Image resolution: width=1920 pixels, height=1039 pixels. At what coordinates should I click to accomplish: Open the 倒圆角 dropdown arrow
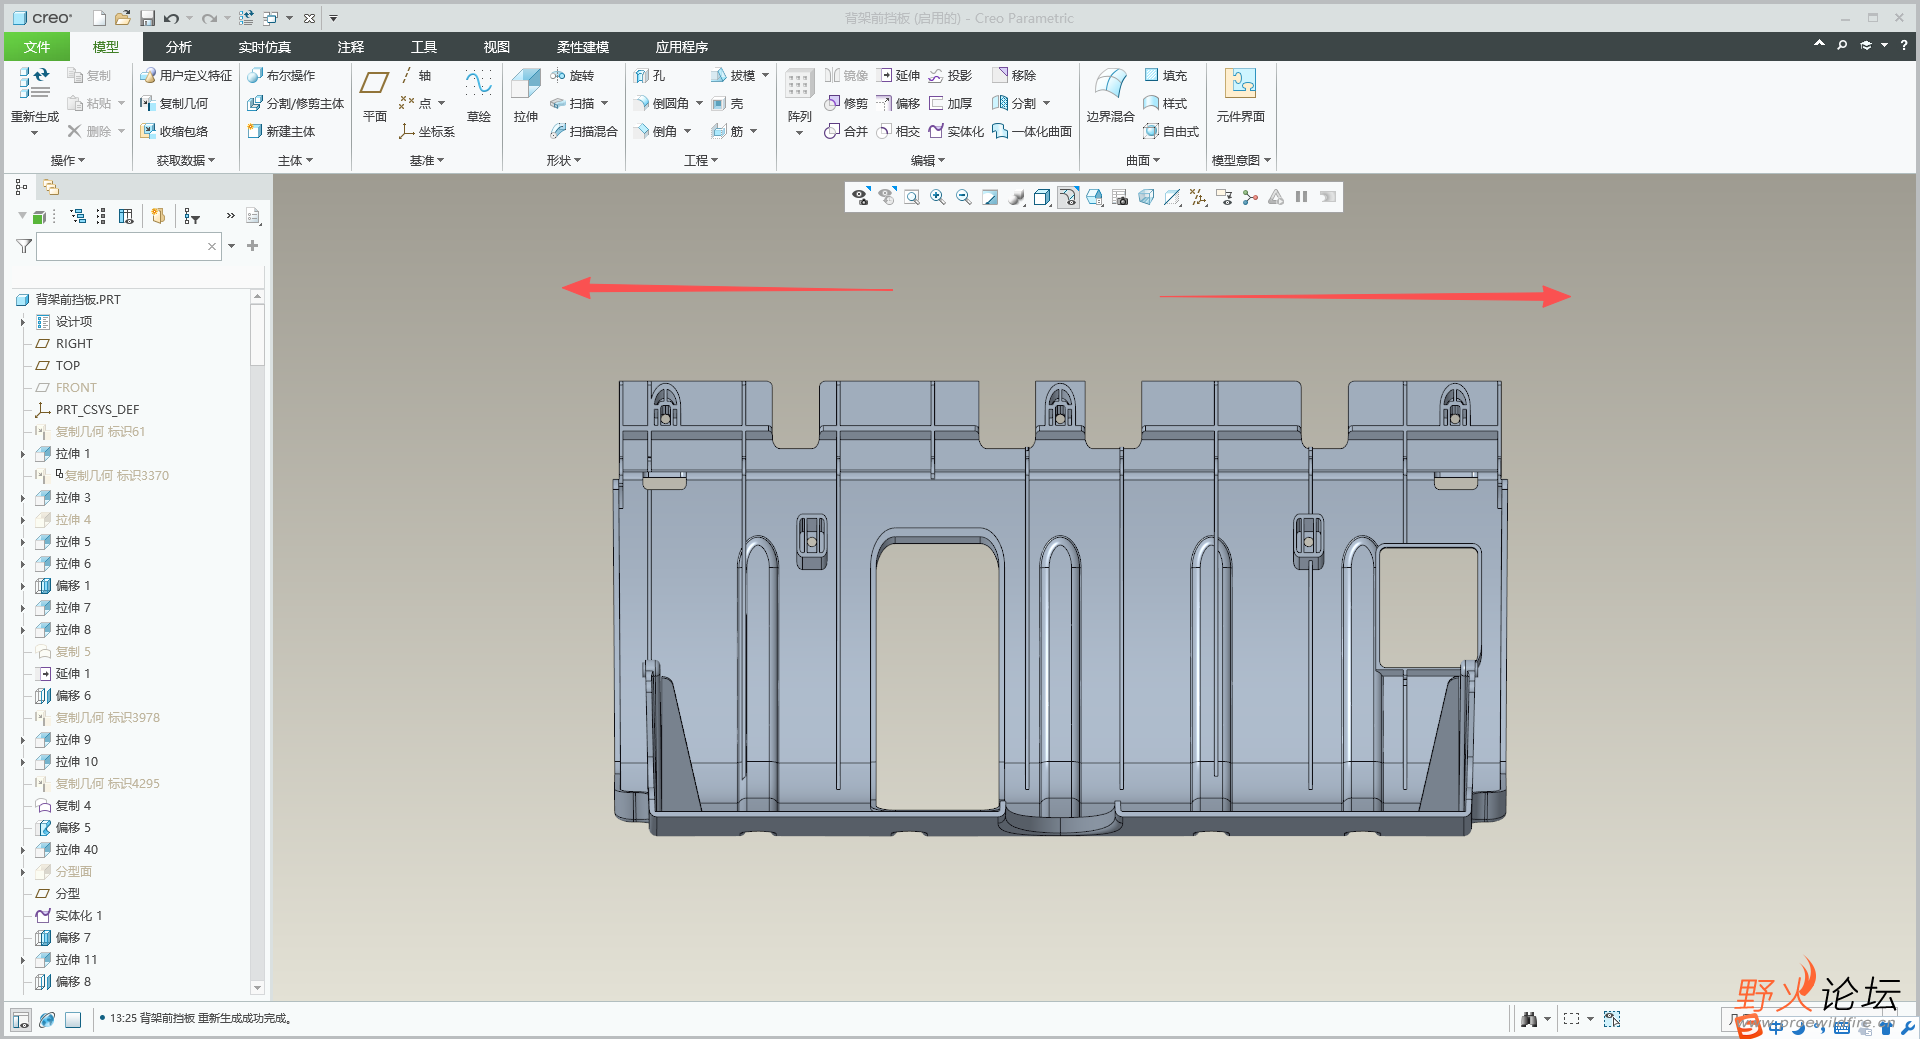699,104
